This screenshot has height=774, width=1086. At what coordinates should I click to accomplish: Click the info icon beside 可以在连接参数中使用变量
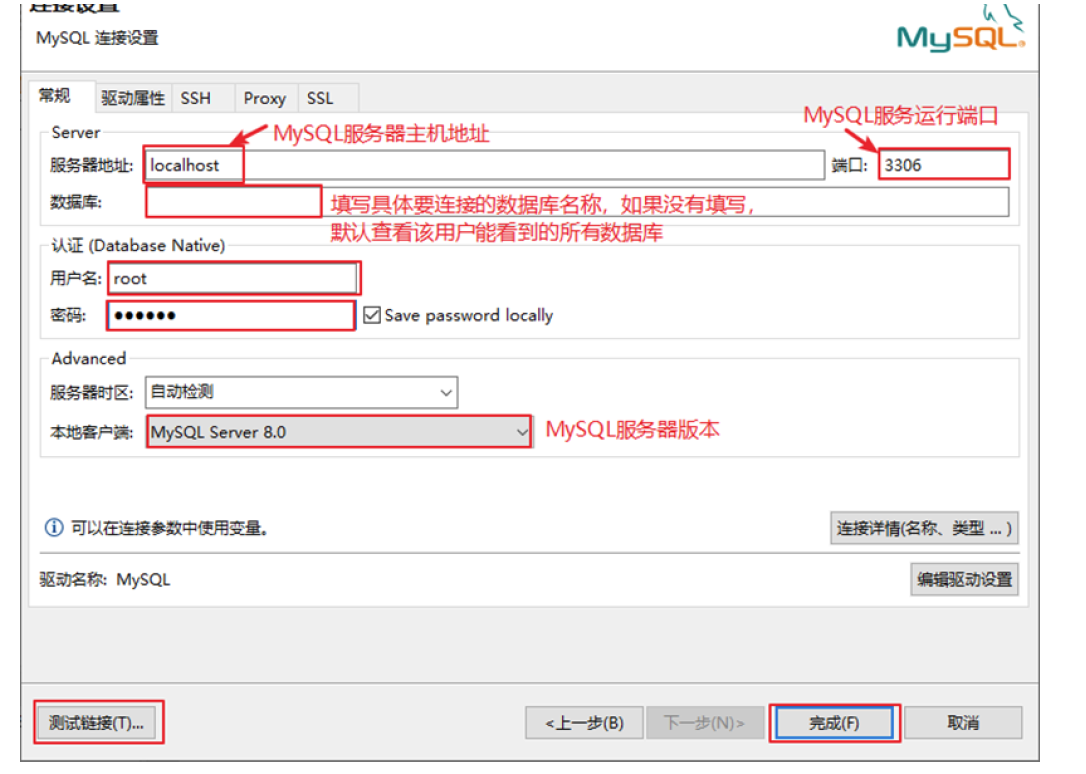[54, 528]
